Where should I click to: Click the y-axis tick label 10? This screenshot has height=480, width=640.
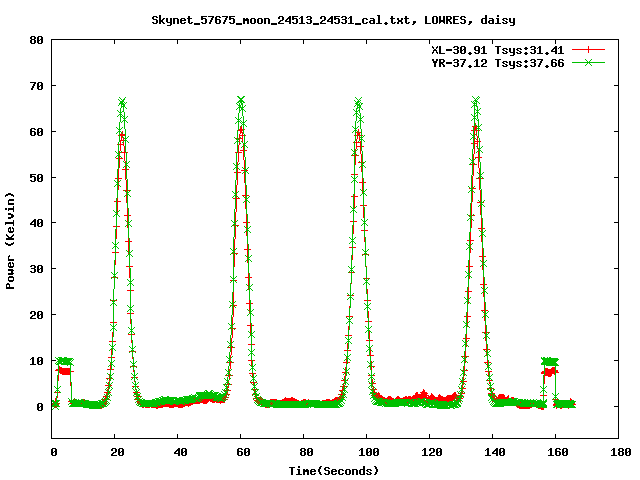coord(37,361)
